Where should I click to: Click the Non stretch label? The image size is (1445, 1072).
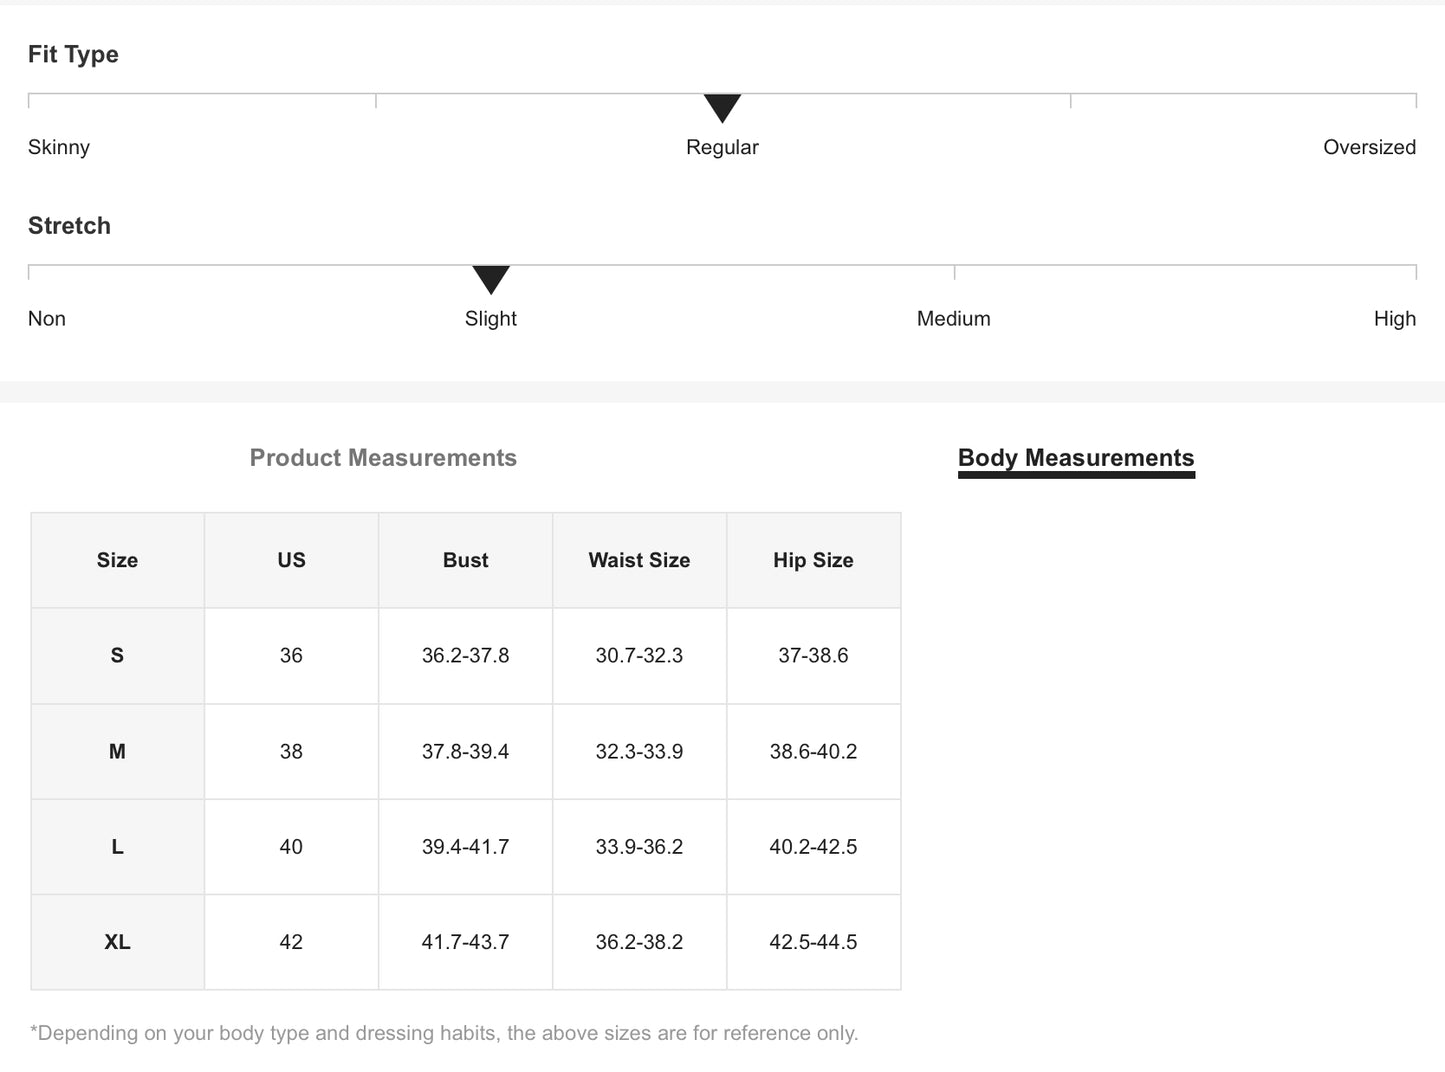pyautogui.click(x=47, y=319)
